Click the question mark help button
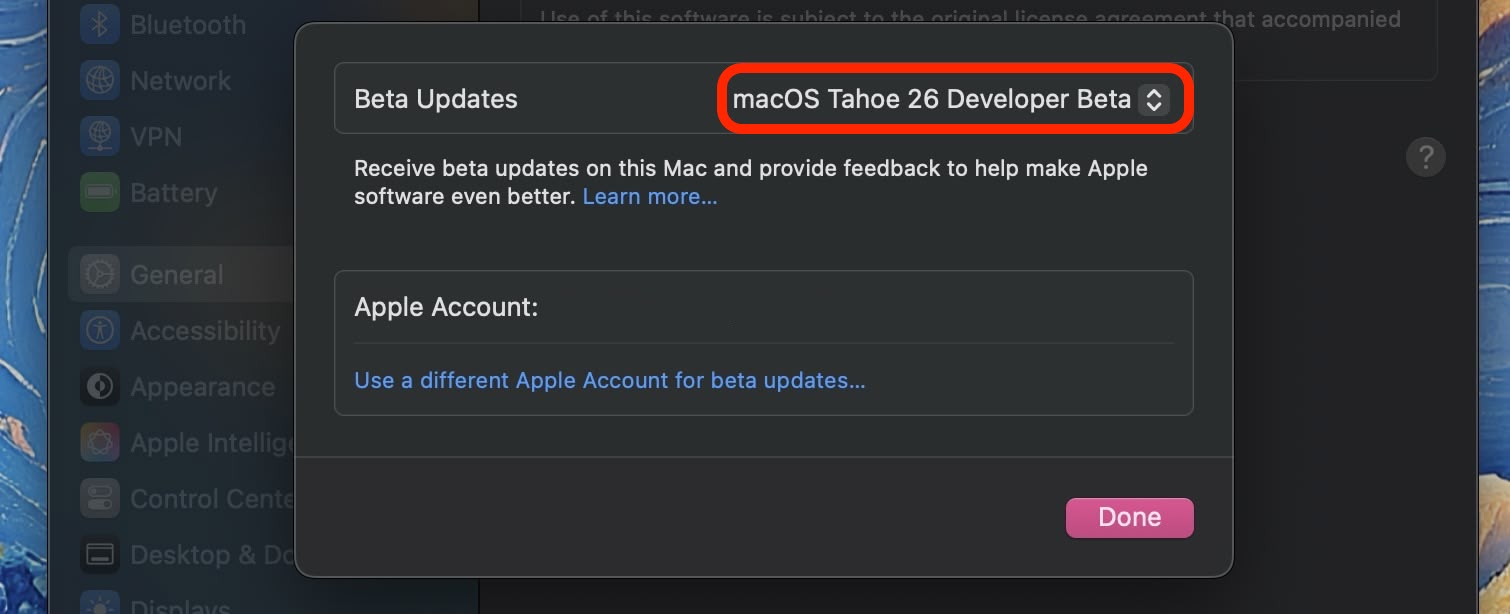 pyautogui.click(x=1426, y=157)
